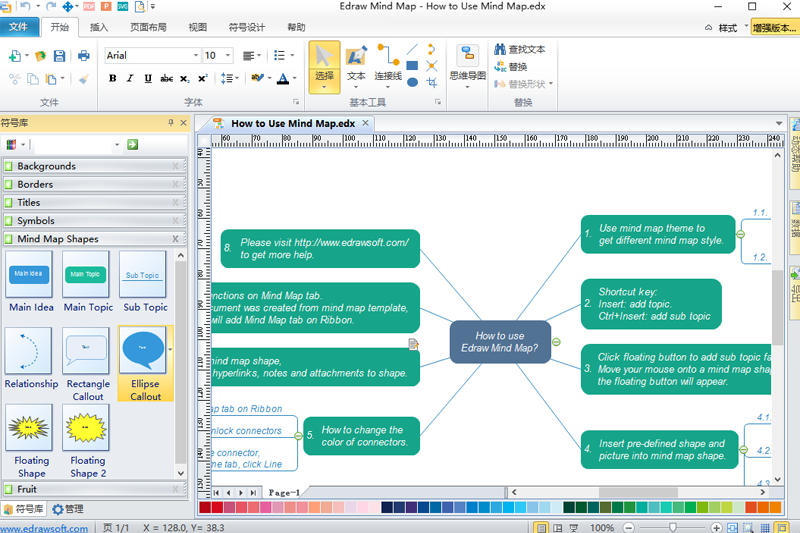Open the 页面布局 ribbon tab
The height and width of the screenshot is (533, 800).
tap(148, 27)
